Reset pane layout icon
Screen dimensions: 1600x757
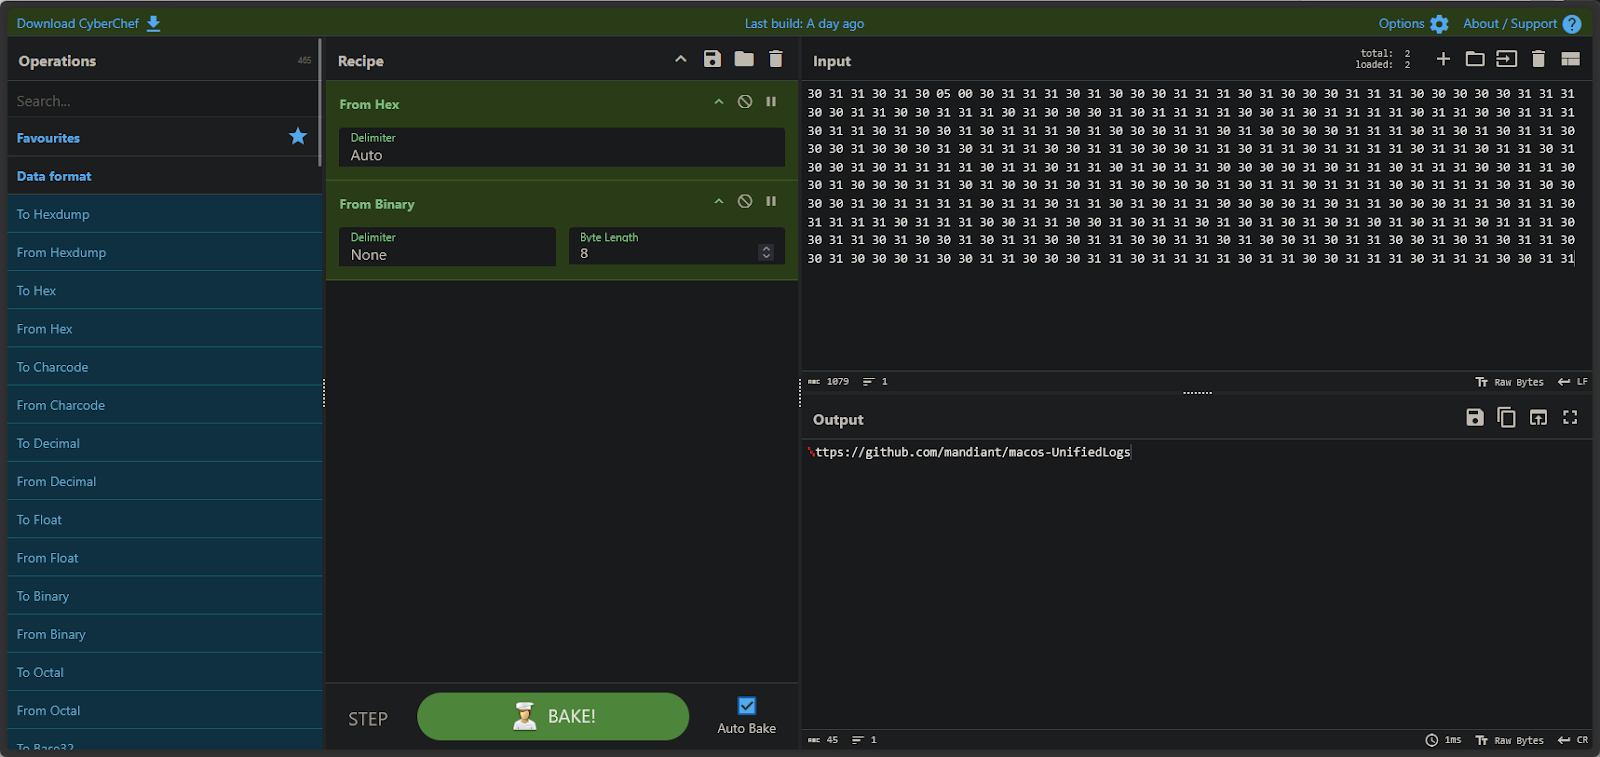1571,60
